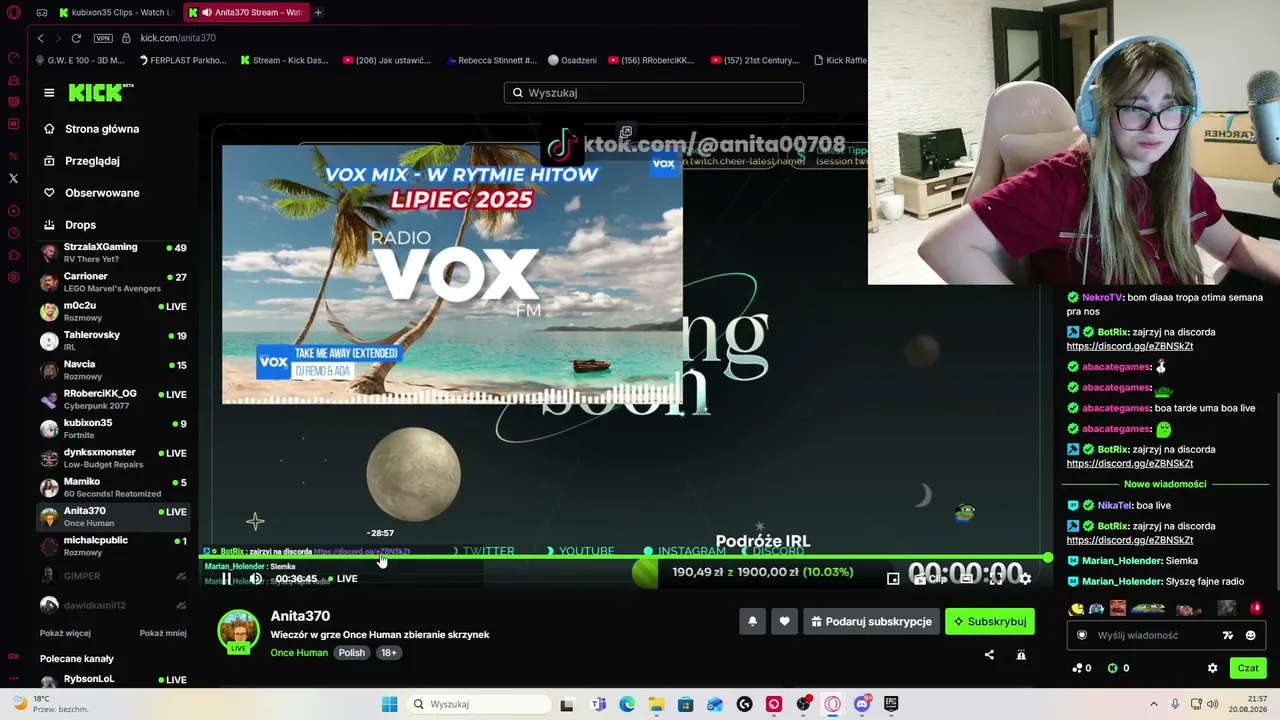This screenshot has width=1280, height=720.
Task: Open the FERPLAST Parkho bookmark
Action: (182, 60)
